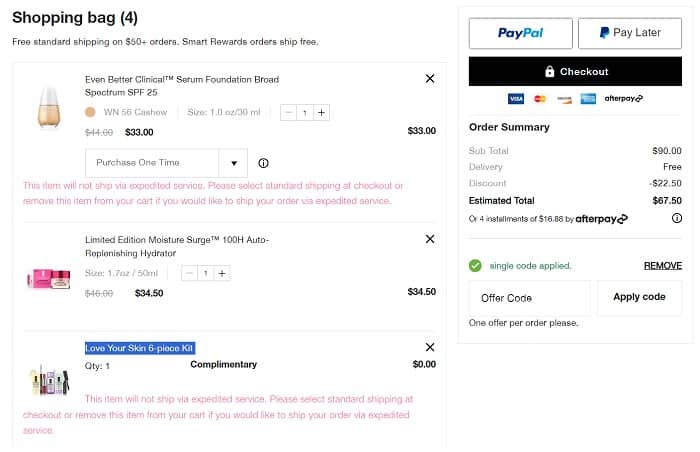Click the info icon beside Purchase One Time

(x=263, y=163)
